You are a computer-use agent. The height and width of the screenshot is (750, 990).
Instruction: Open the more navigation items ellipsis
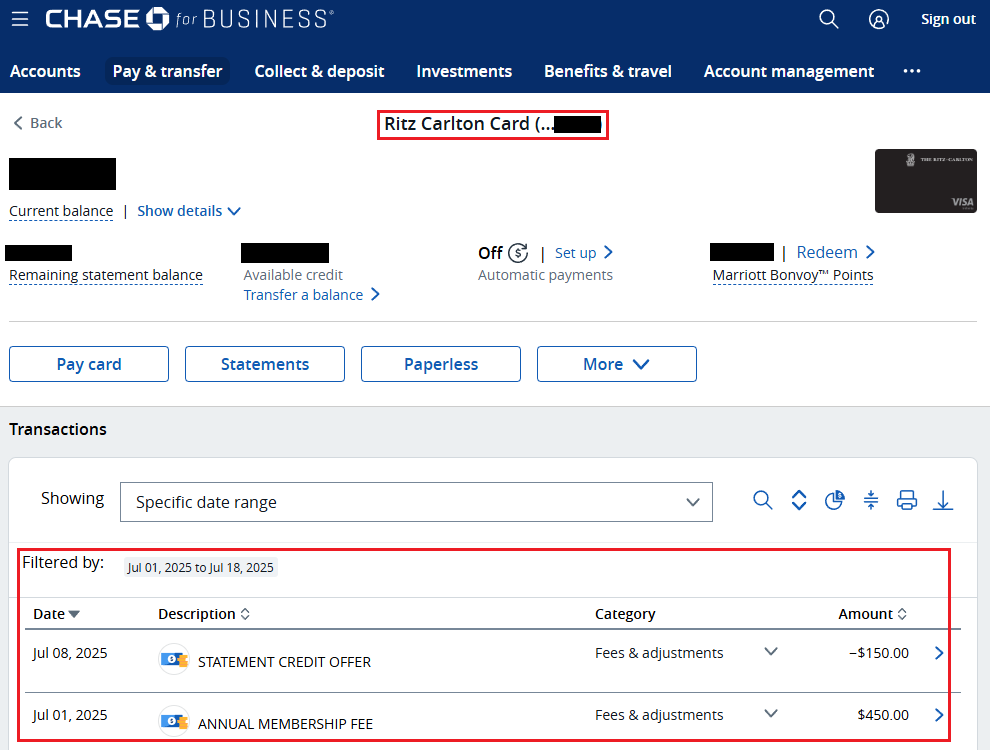(912, 71)
